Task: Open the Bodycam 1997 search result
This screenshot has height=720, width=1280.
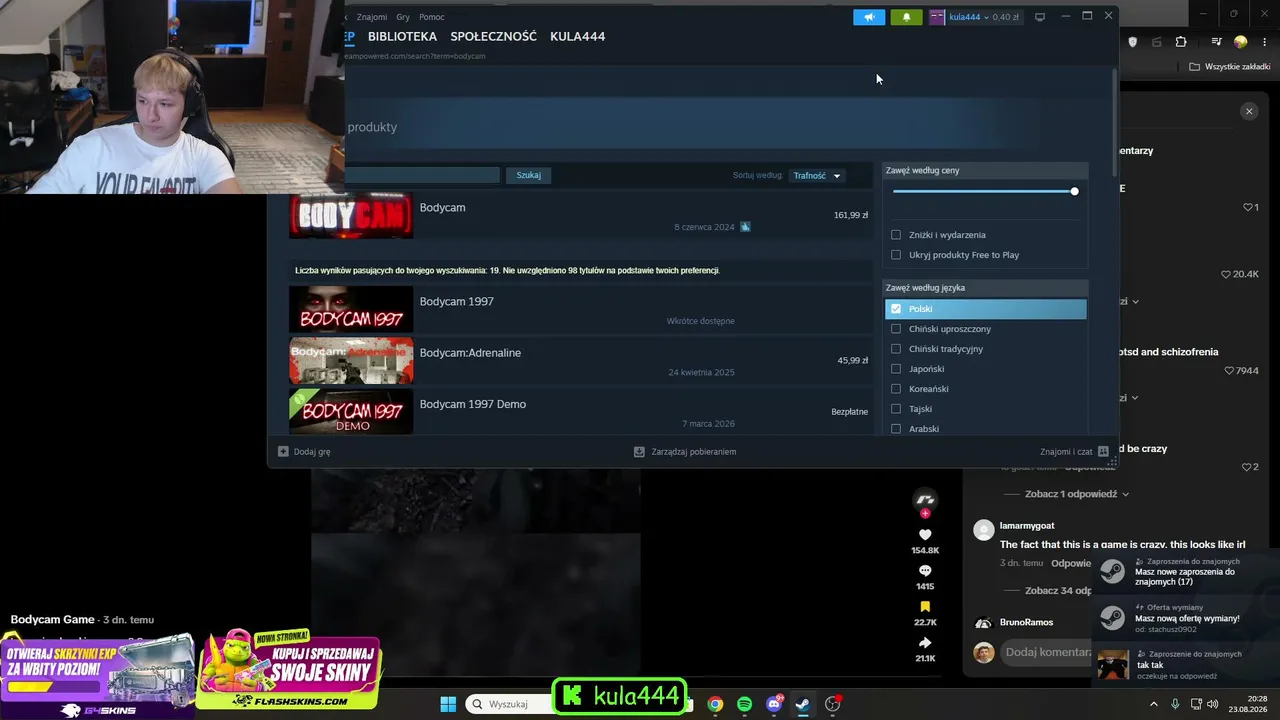Action: tap(580, 309)
